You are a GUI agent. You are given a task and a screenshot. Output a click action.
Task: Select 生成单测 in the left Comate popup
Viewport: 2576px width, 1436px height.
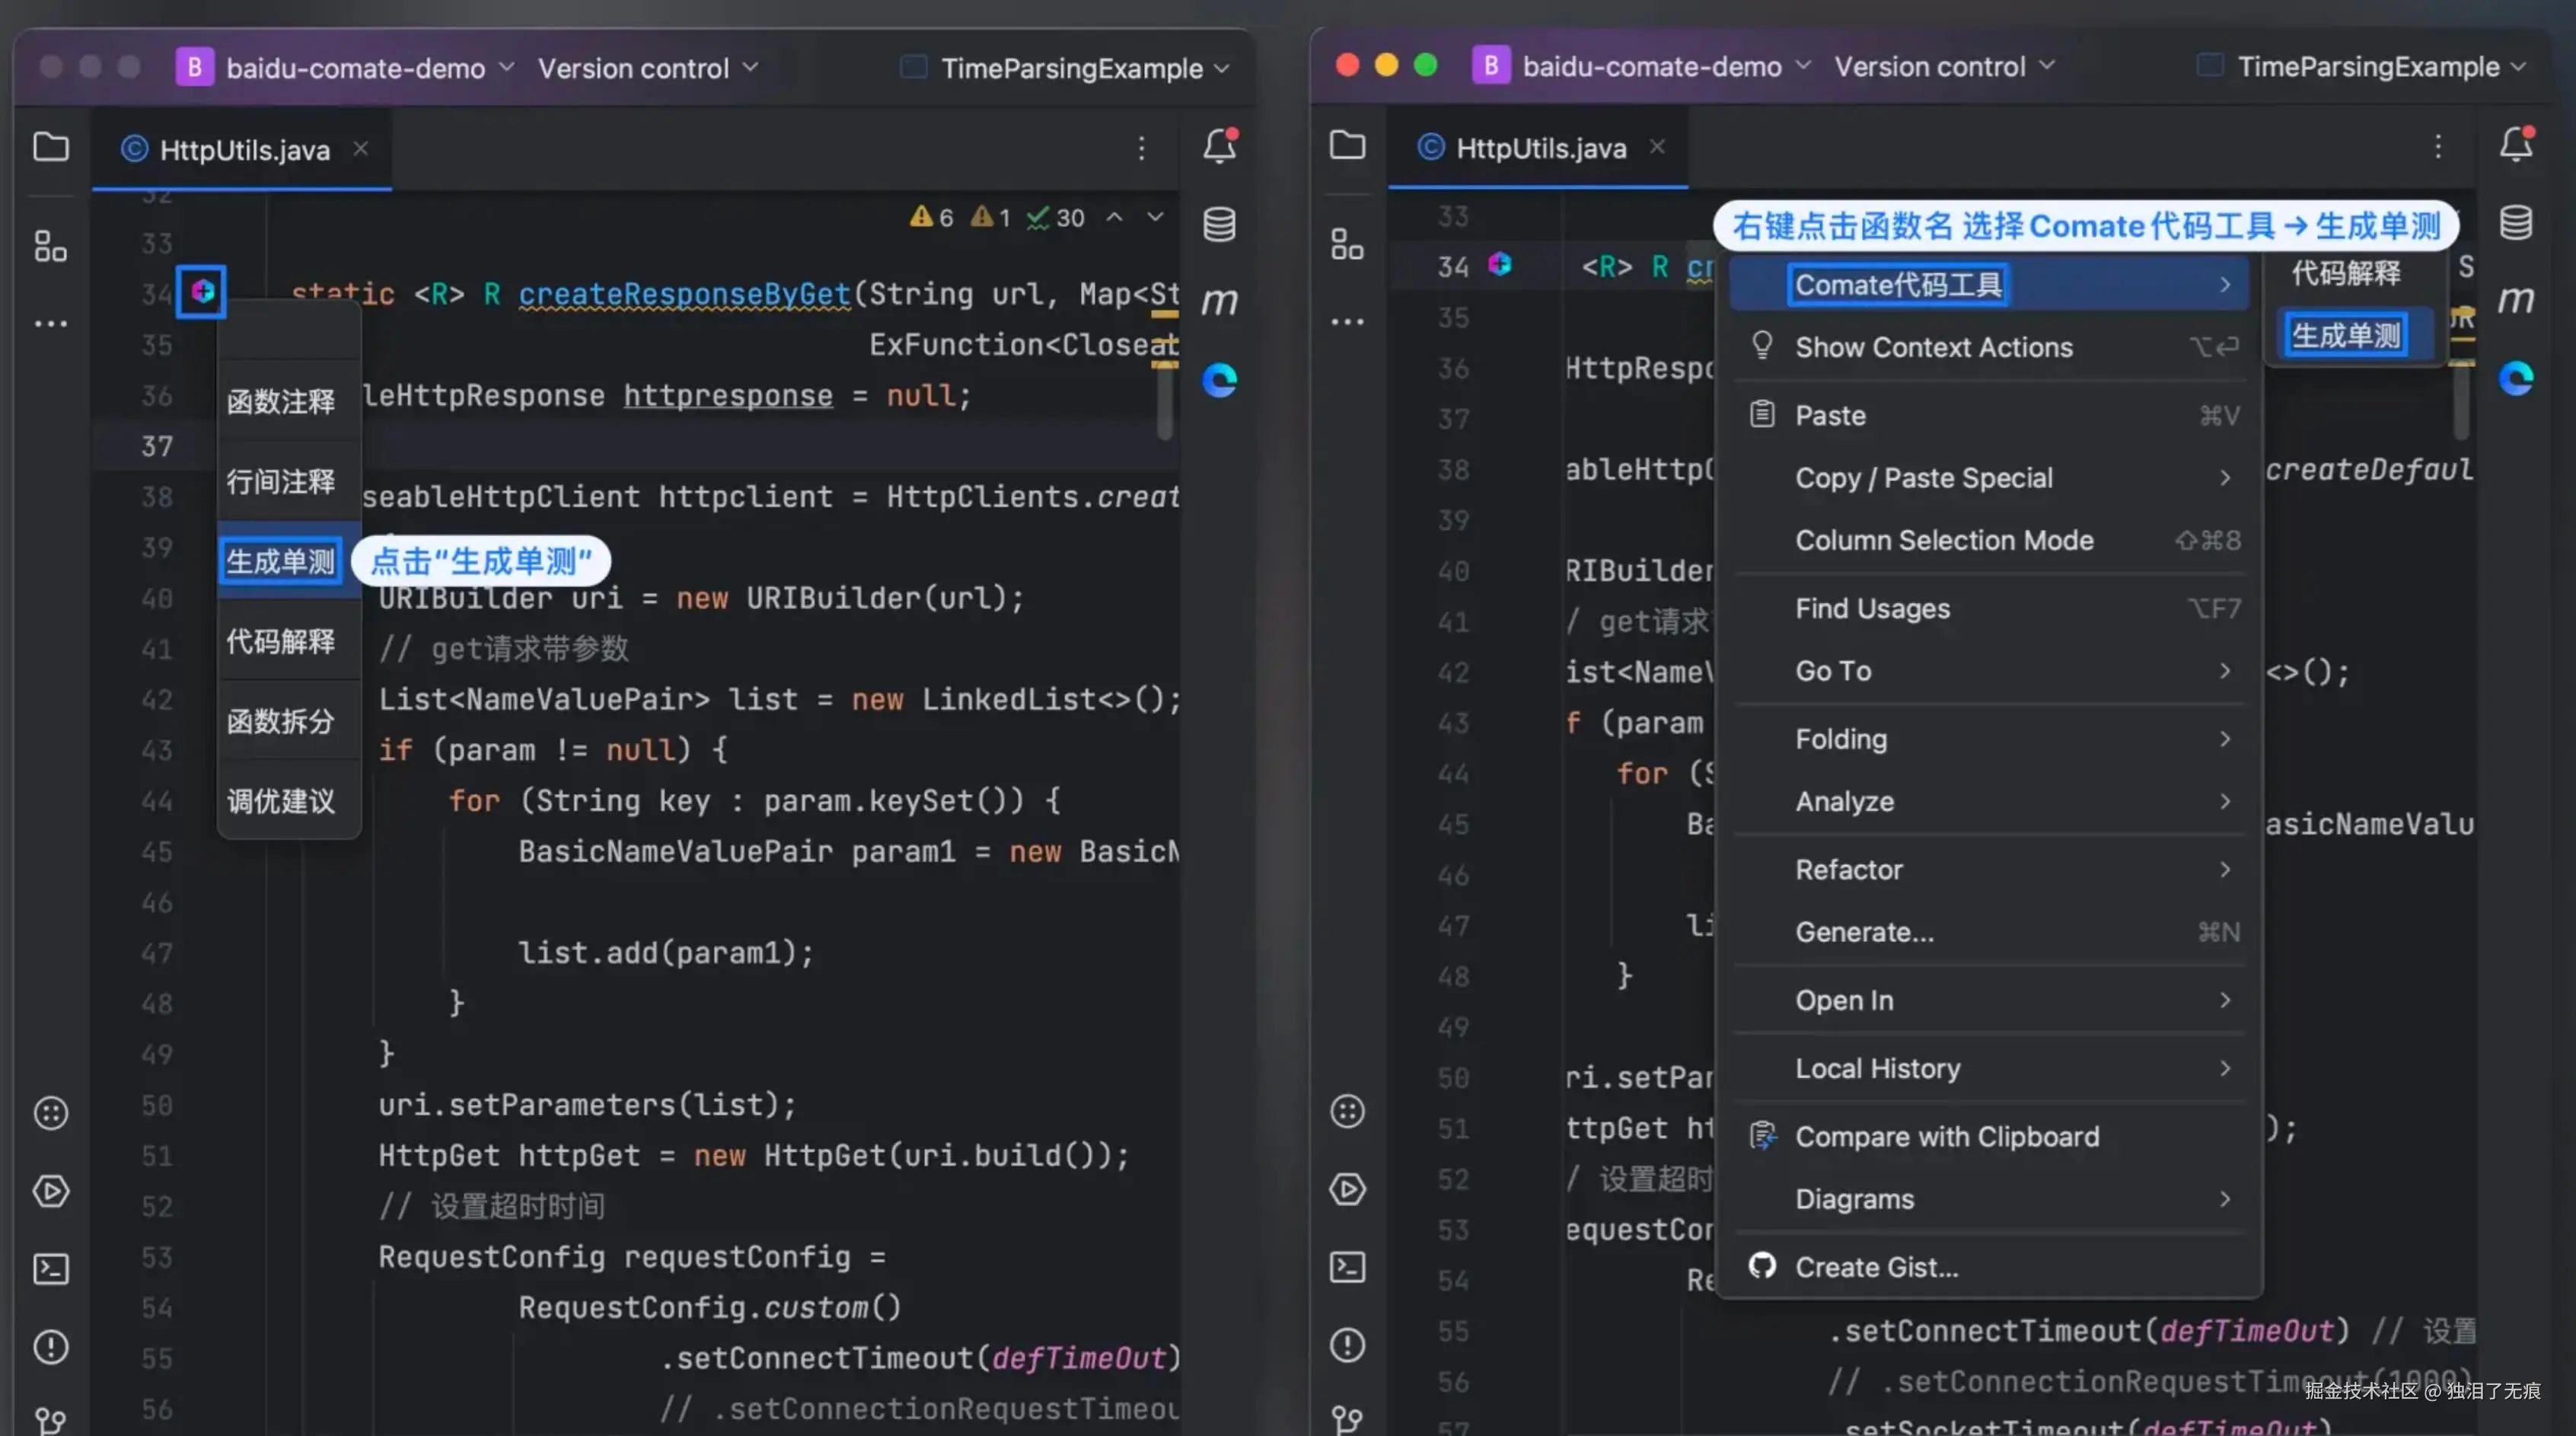click(x=280, y=561)
